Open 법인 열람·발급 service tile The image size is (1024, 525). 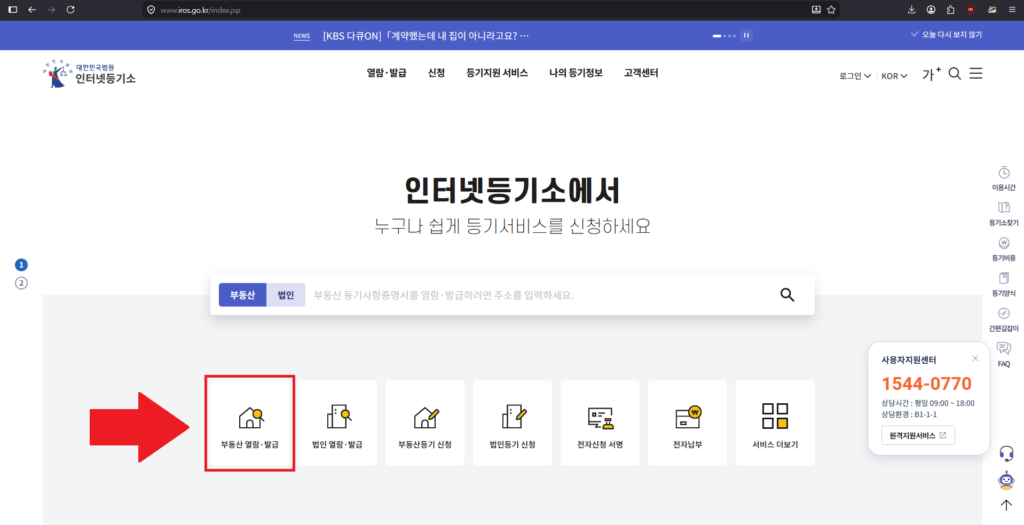click(337, 423)
